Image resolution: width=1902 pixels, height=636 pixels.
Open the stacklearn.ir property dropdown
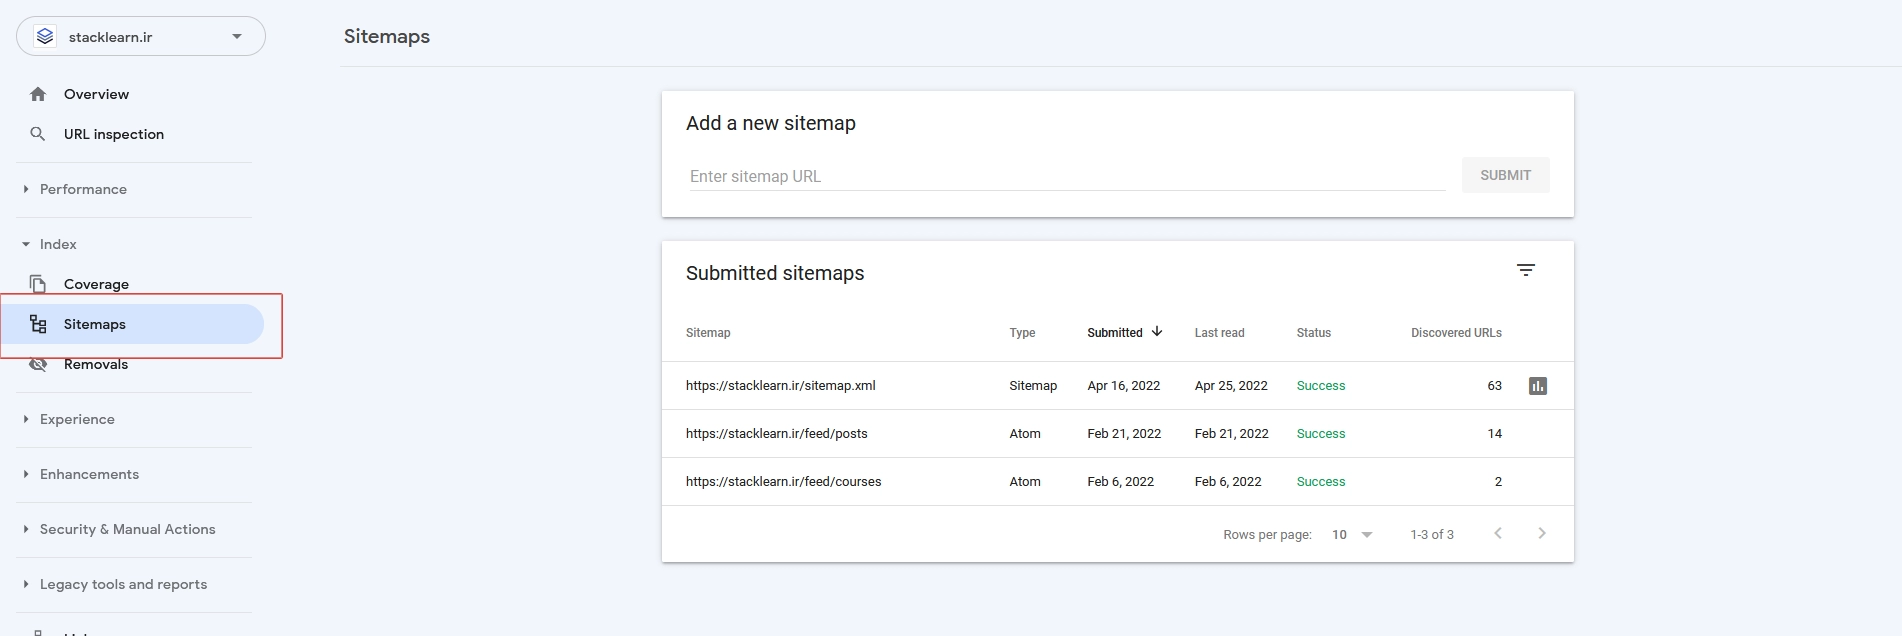pos(141,36)
